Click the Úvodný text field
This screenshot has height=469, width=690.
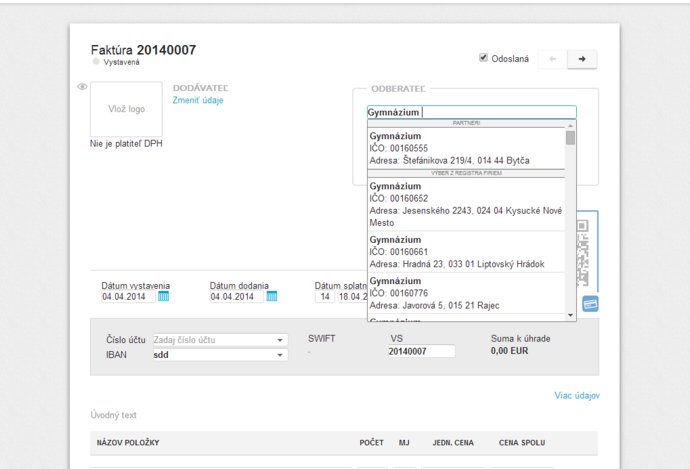pos(114,415)
